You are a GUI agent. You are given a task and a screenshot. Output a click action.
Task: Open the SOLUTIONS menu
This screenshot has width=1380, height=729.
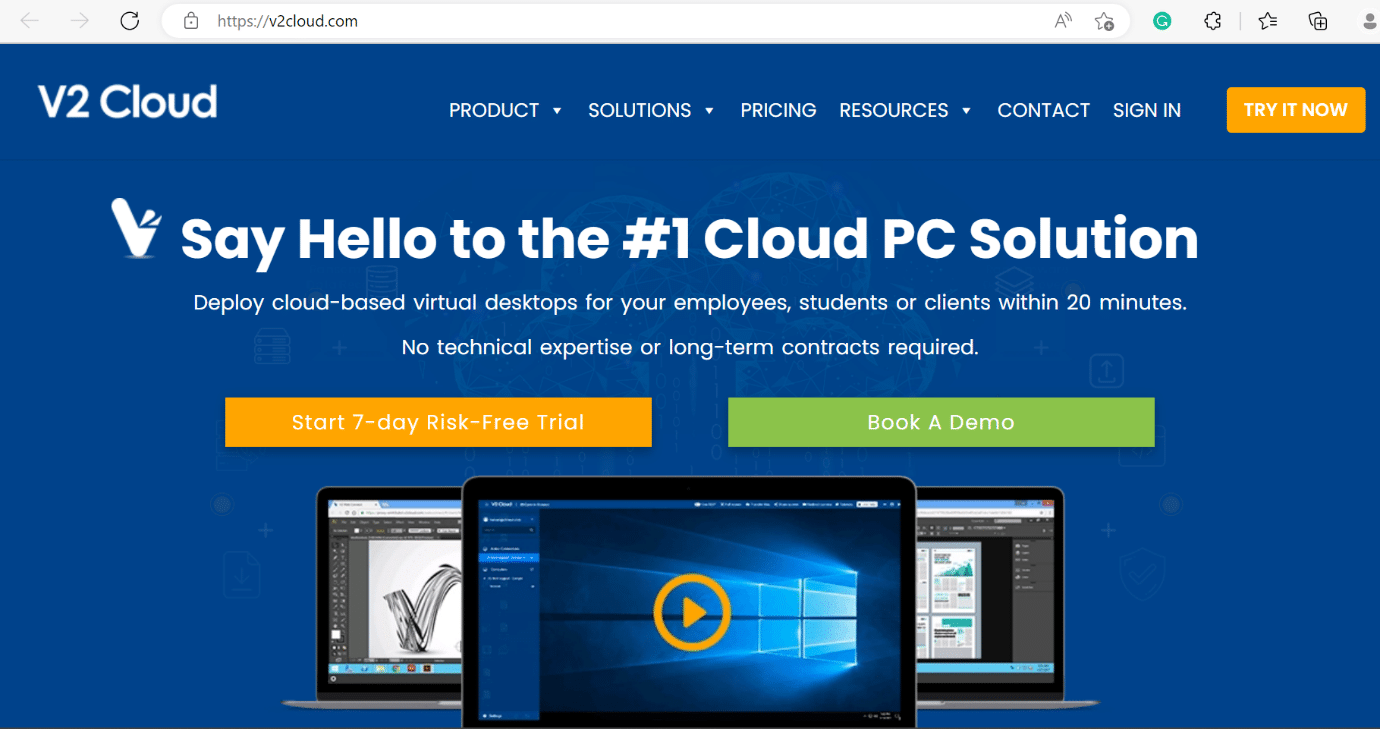pyautogui.click(x=639, y=110)
